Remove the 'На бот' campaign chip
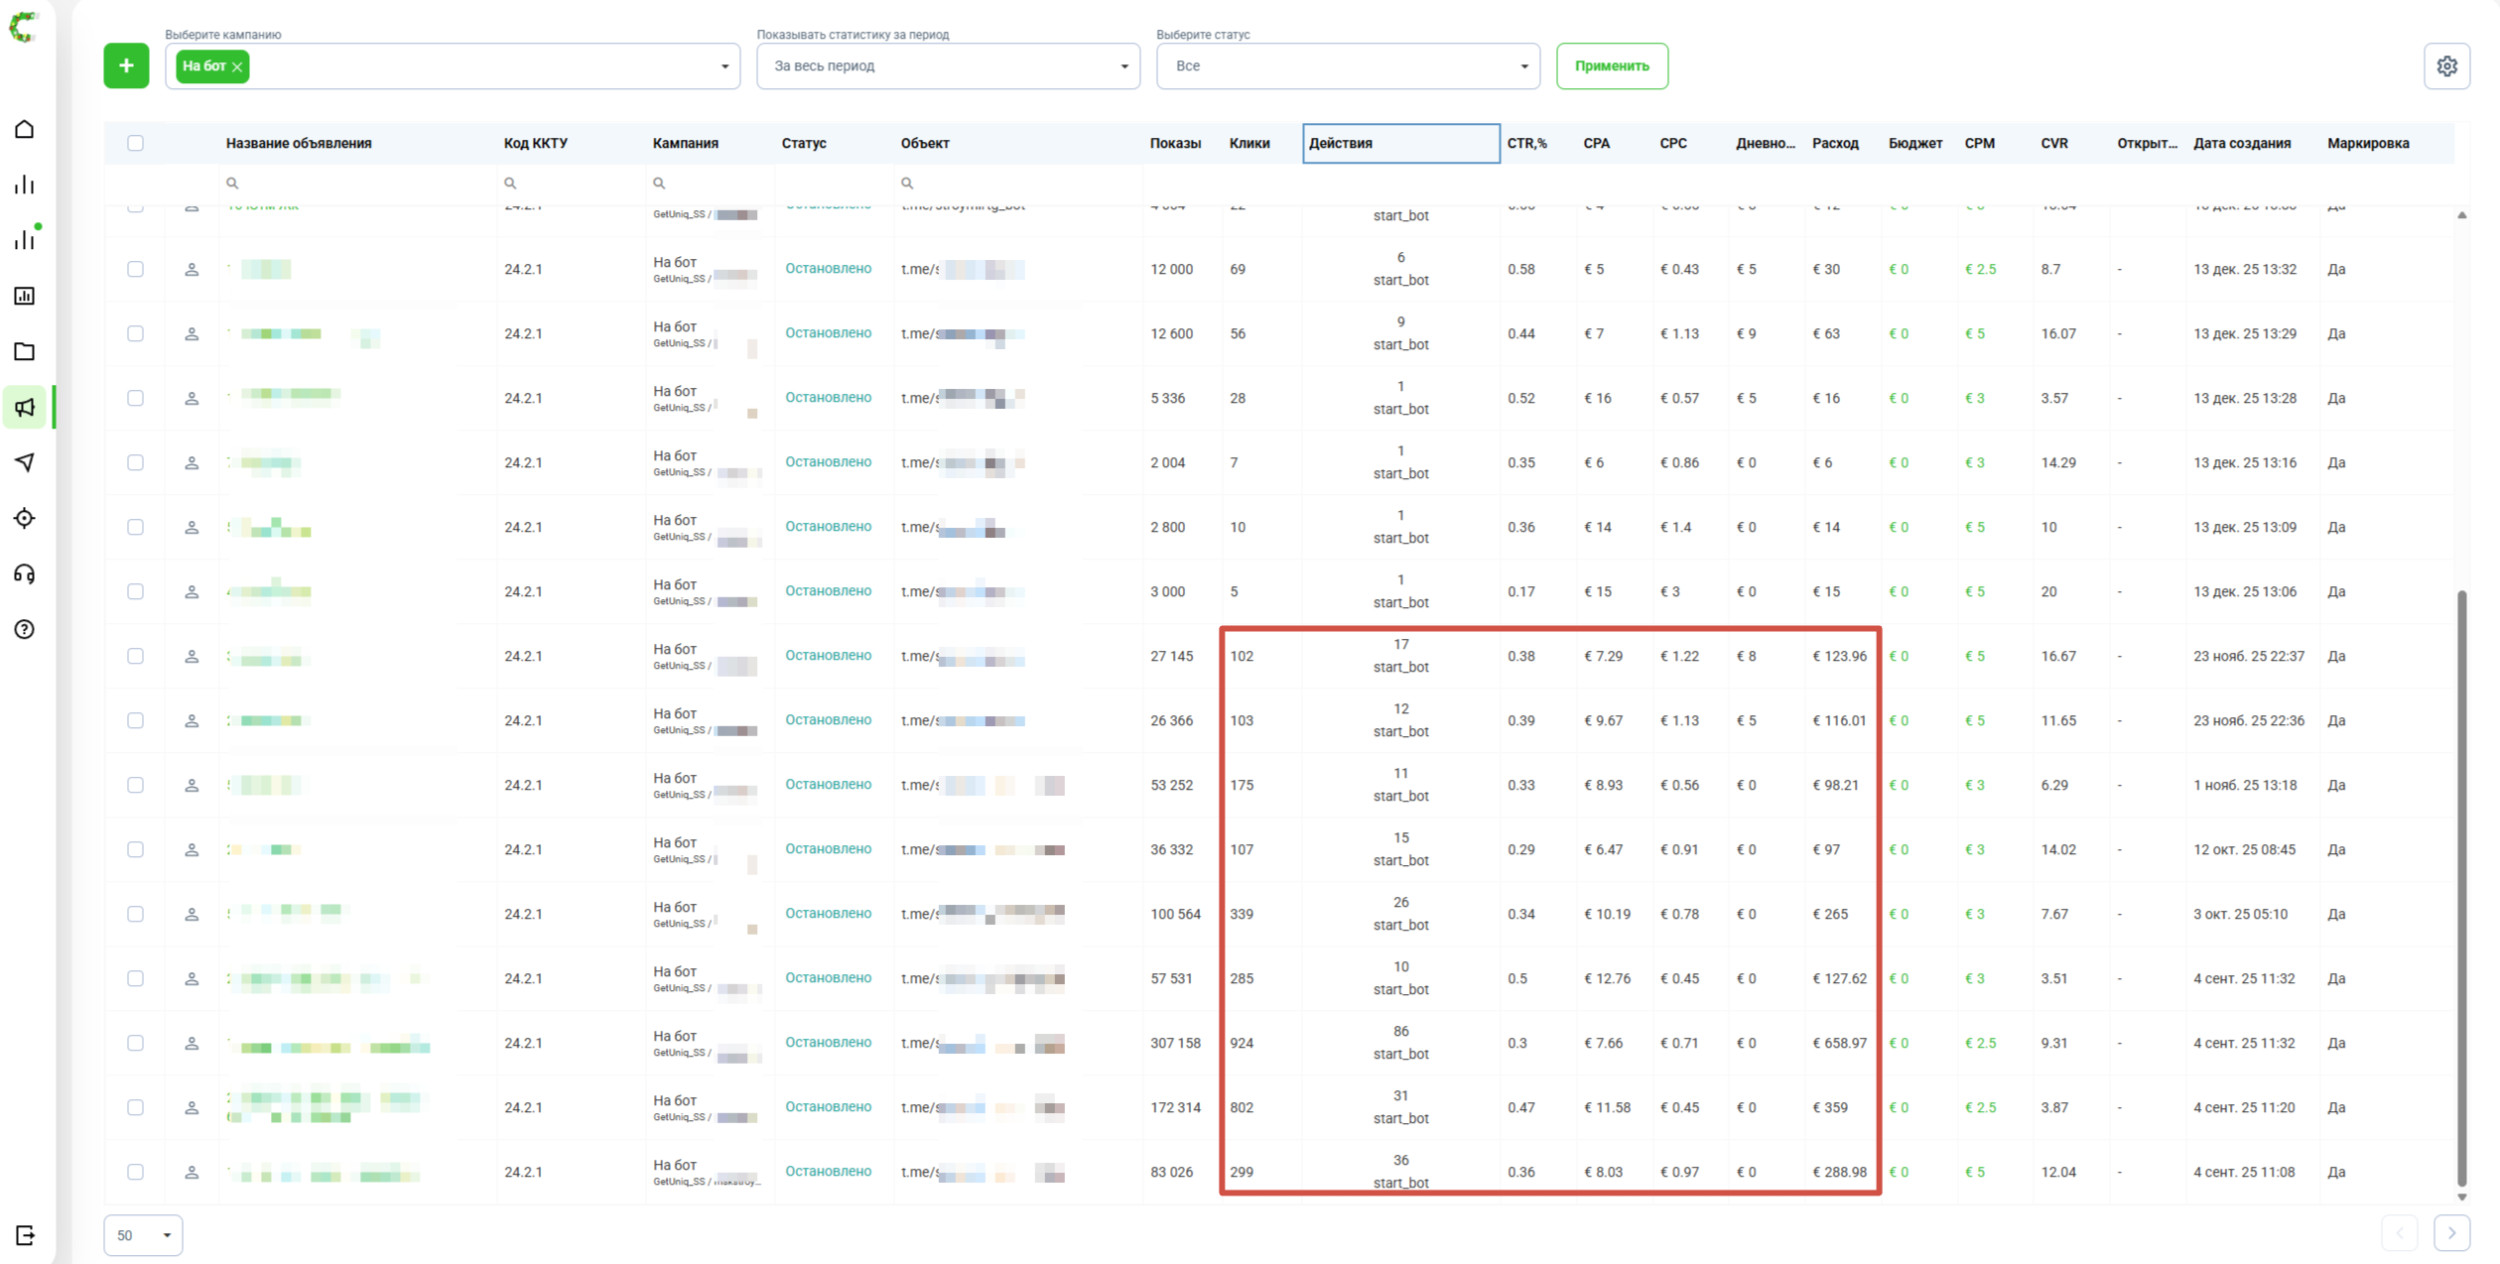The height and width of the screenshot is (1264, 2500). tap(237, 67)
